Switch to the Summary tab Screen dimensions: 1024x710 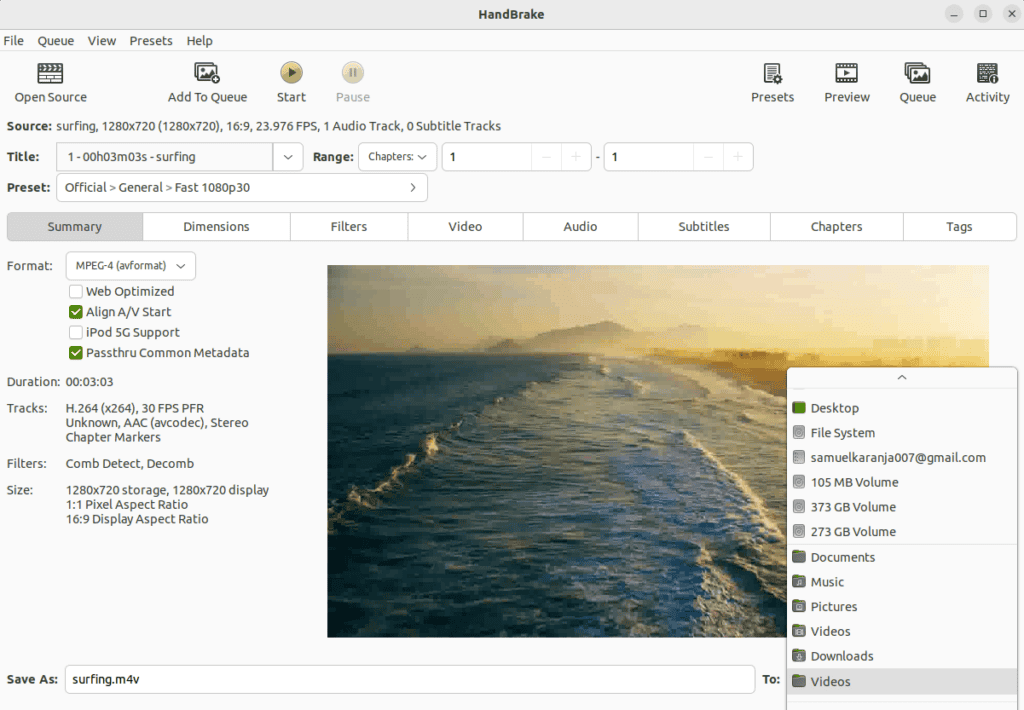click(x=74, y=227)
